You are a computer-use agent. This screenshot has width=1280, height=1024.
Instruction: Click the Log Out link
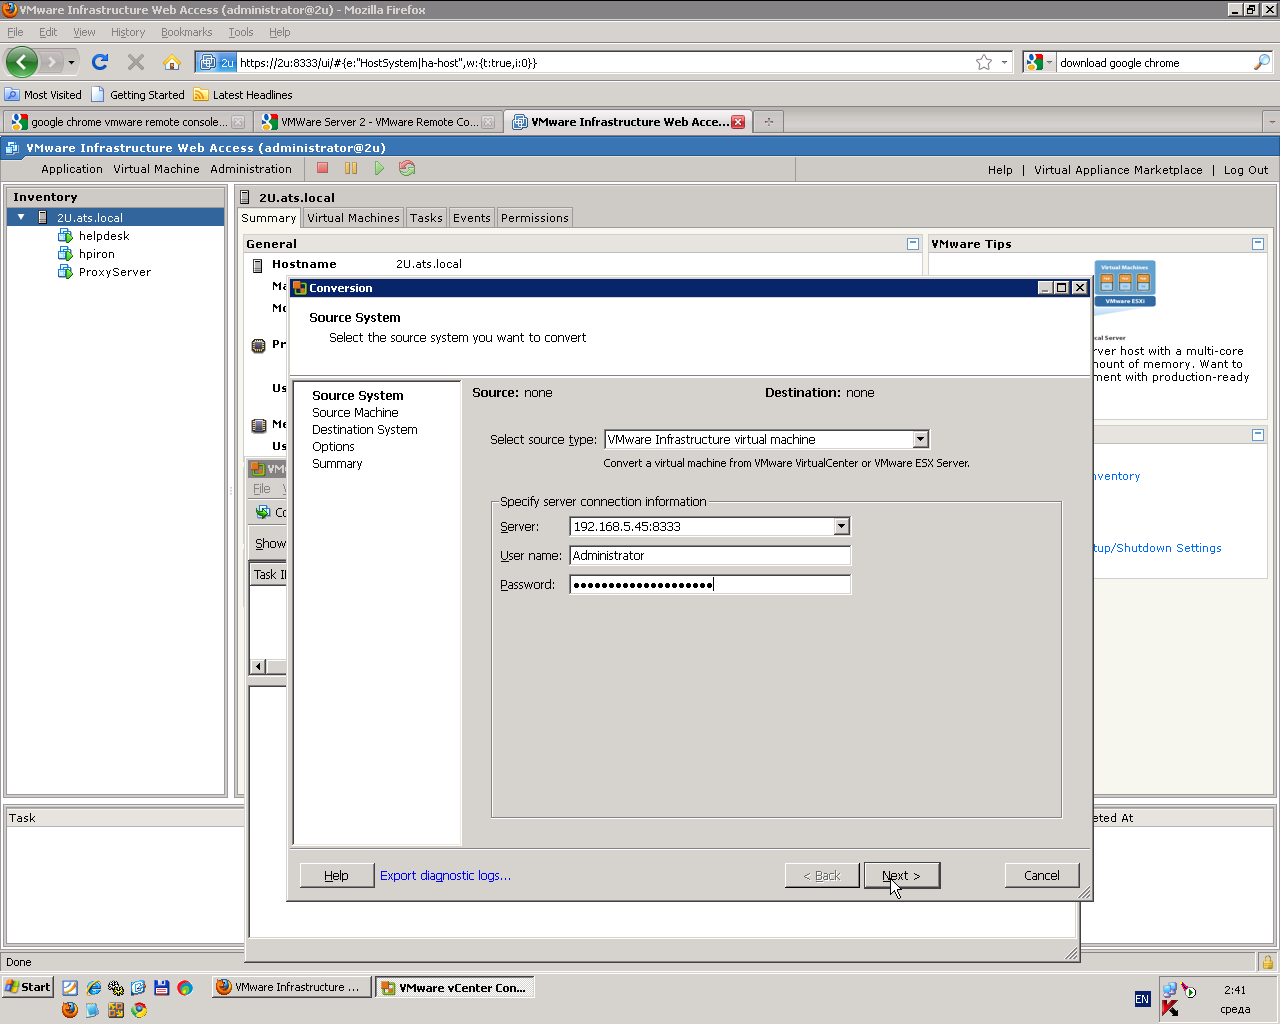coord(1246,170)
